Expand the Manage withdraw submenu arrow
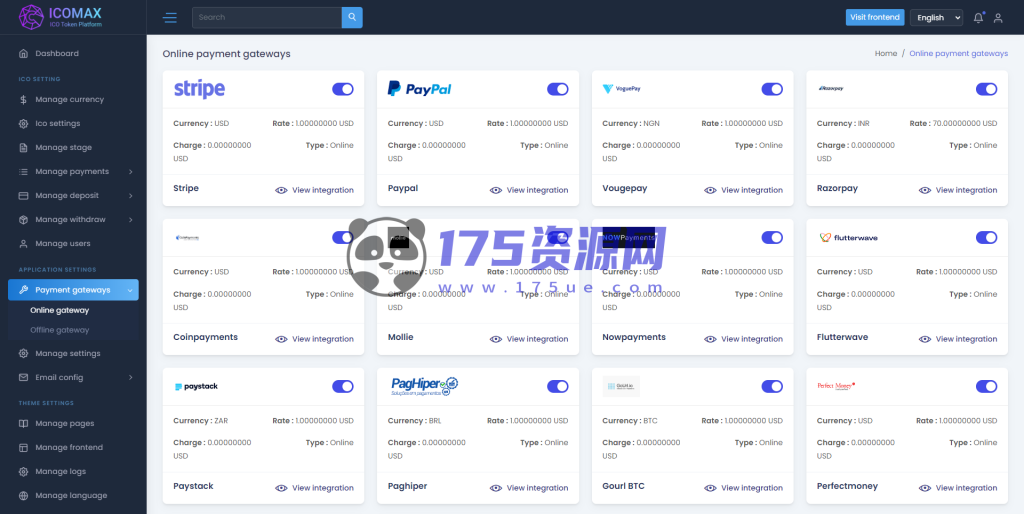 tap(131, 219)
